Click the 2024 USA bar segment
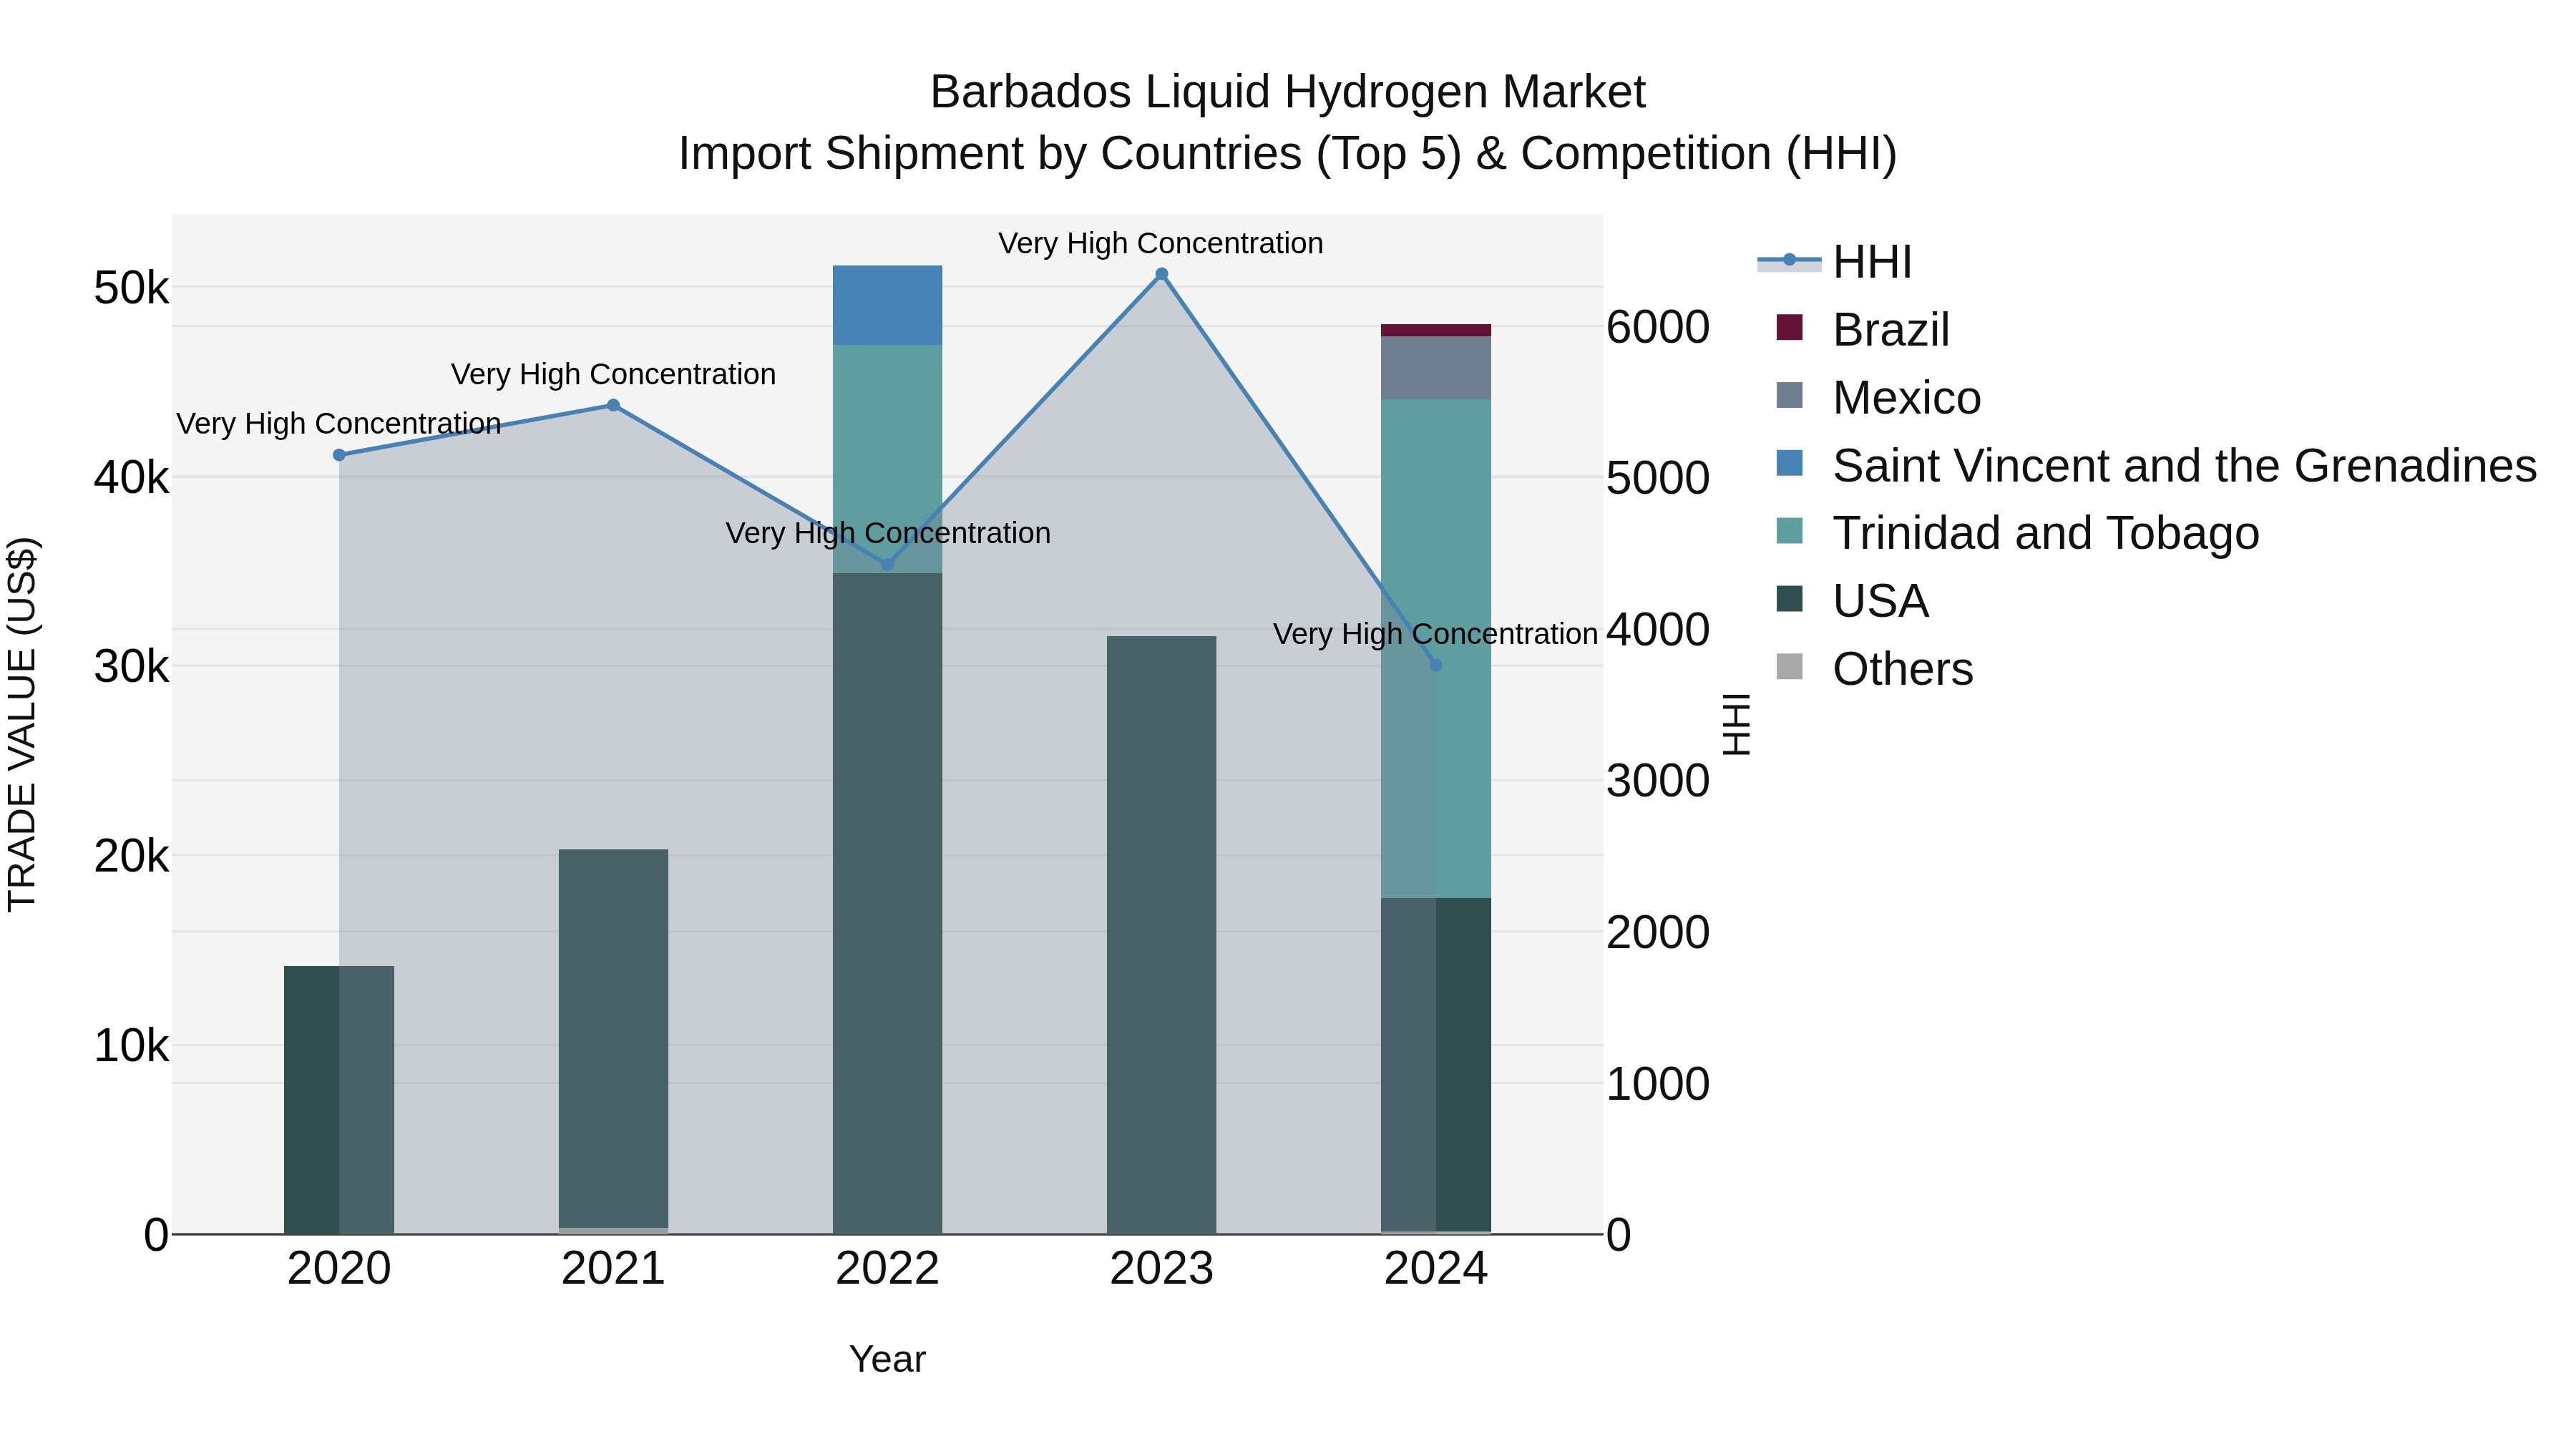 1436,1065
